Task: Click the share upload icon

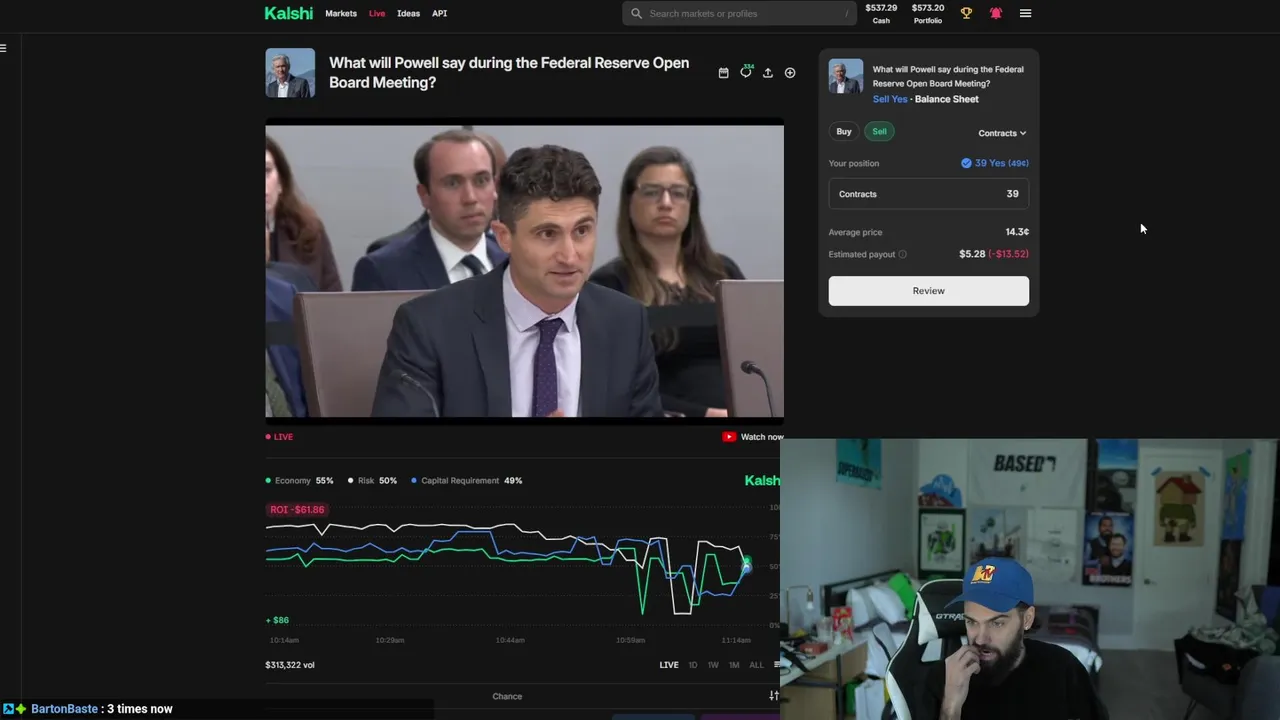Action: pyautogui.click(x=768, y=73)
